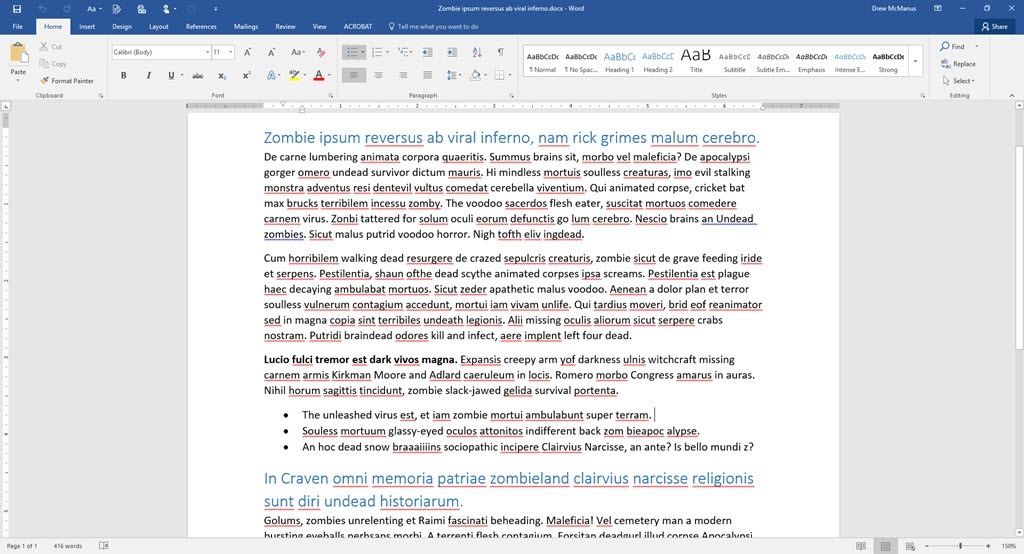1024x554 pixels.
Task: Toggle align right paragraph setting
Action: point(403,76)
